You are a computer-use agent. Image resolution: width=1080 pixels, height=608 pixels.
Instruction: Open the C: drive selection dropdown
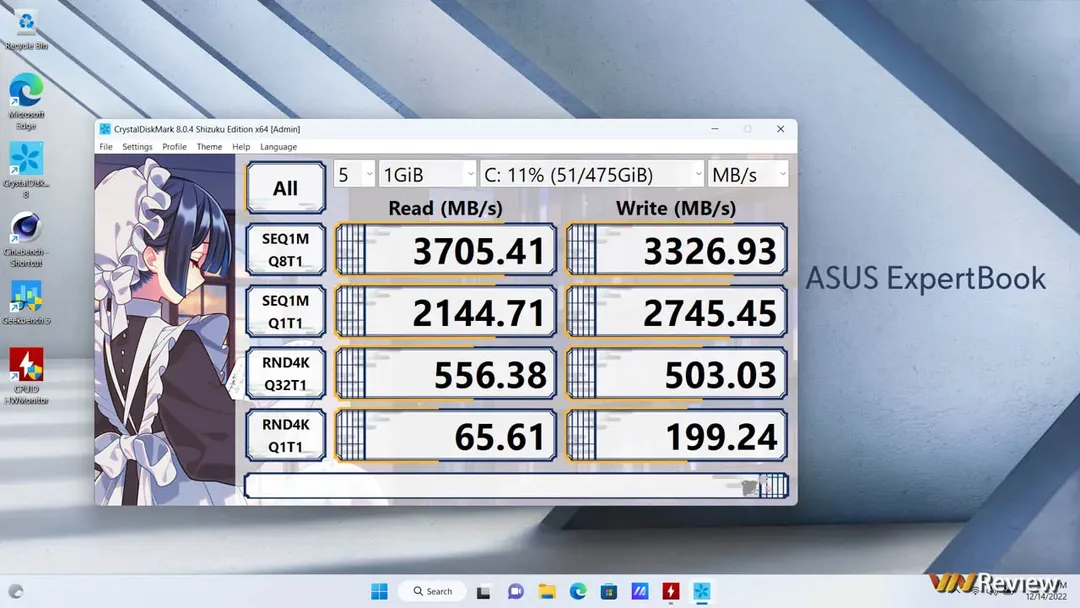(593, 175)
